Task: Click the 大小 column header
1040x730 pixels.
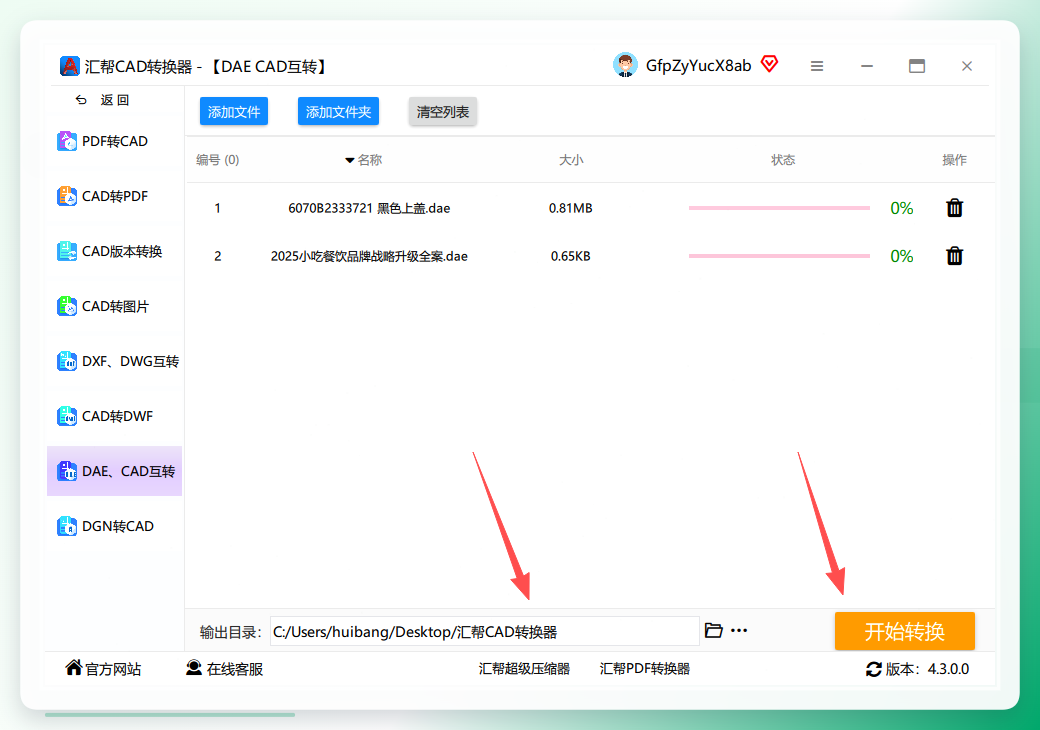Action: 570,160
